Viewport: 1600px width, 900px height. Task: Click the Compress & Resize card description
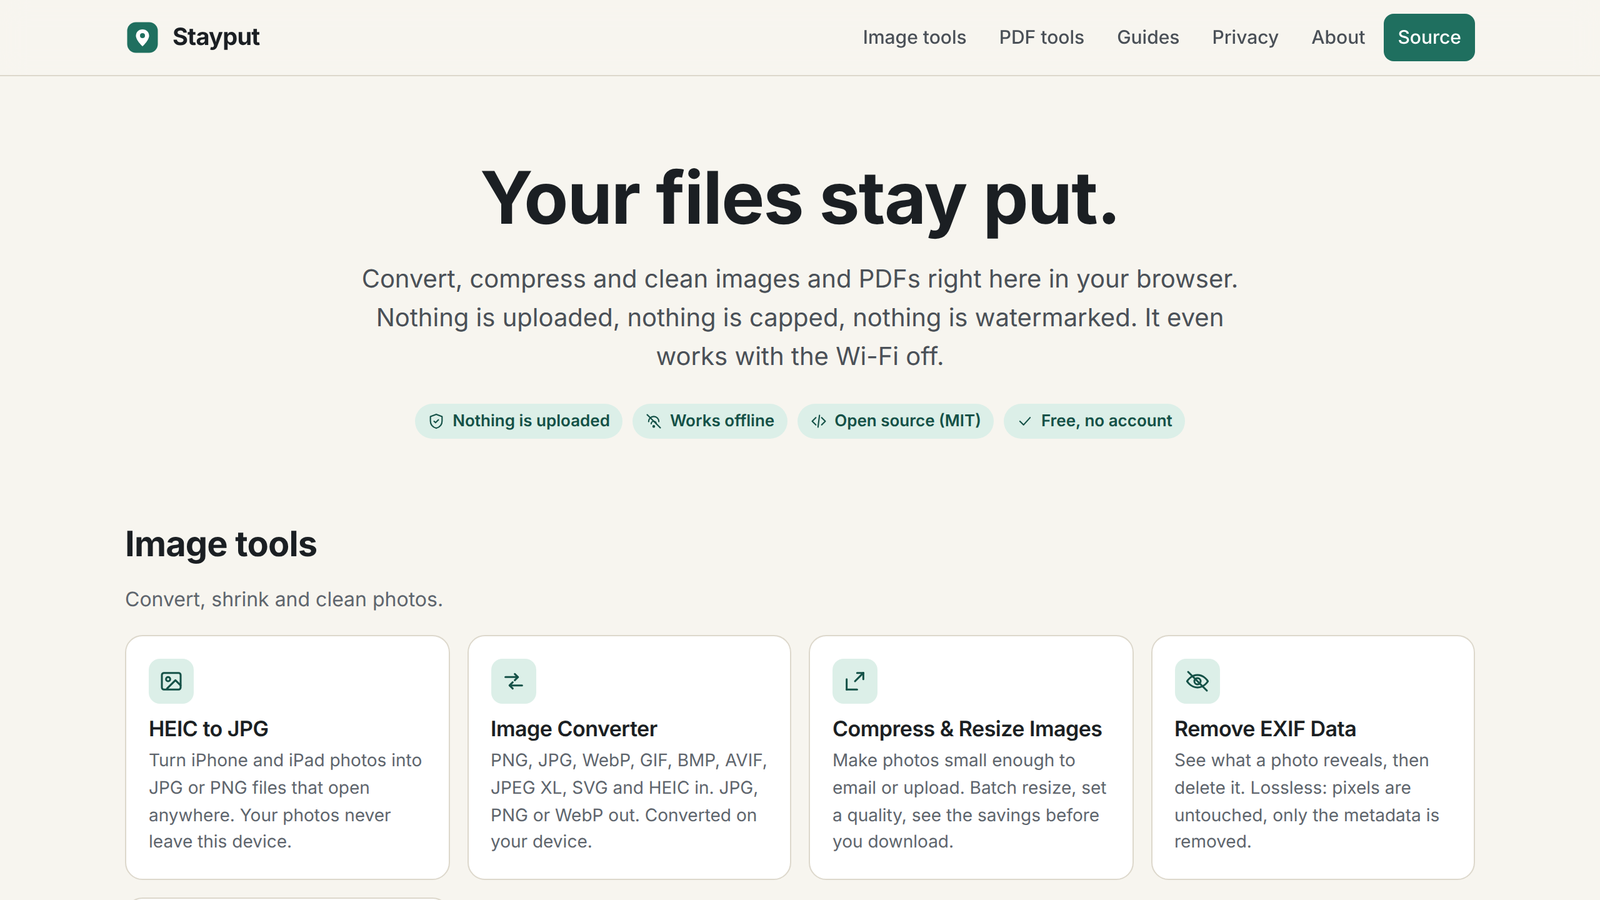[x=970, y=801]
